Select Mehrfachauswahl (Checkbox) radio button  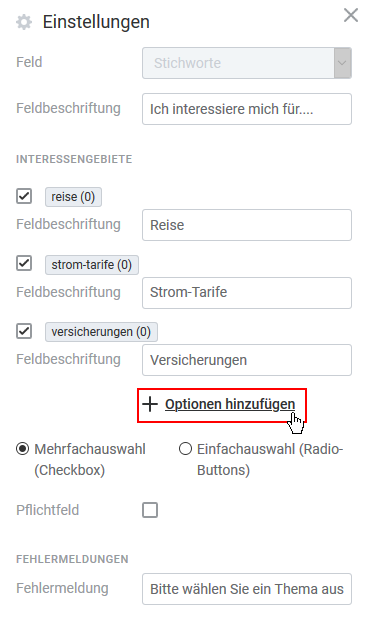22,449
